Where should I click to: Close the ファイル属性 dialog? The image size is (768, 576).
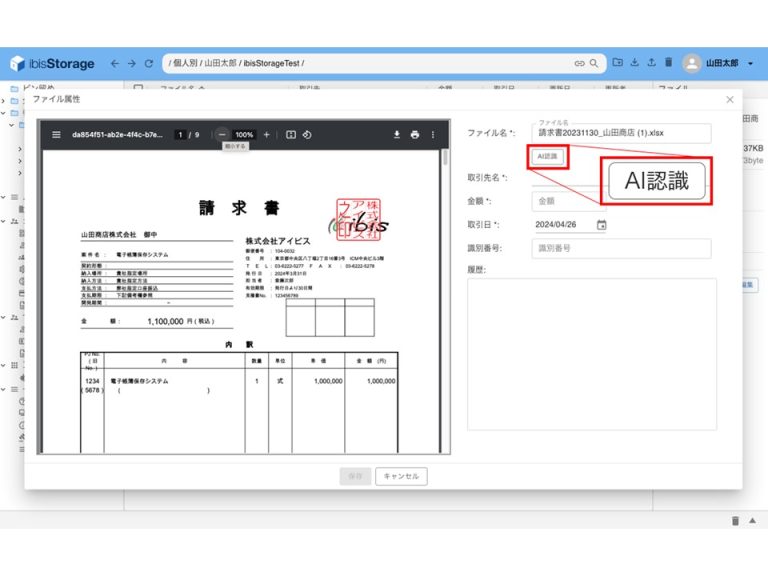[730, 99]
